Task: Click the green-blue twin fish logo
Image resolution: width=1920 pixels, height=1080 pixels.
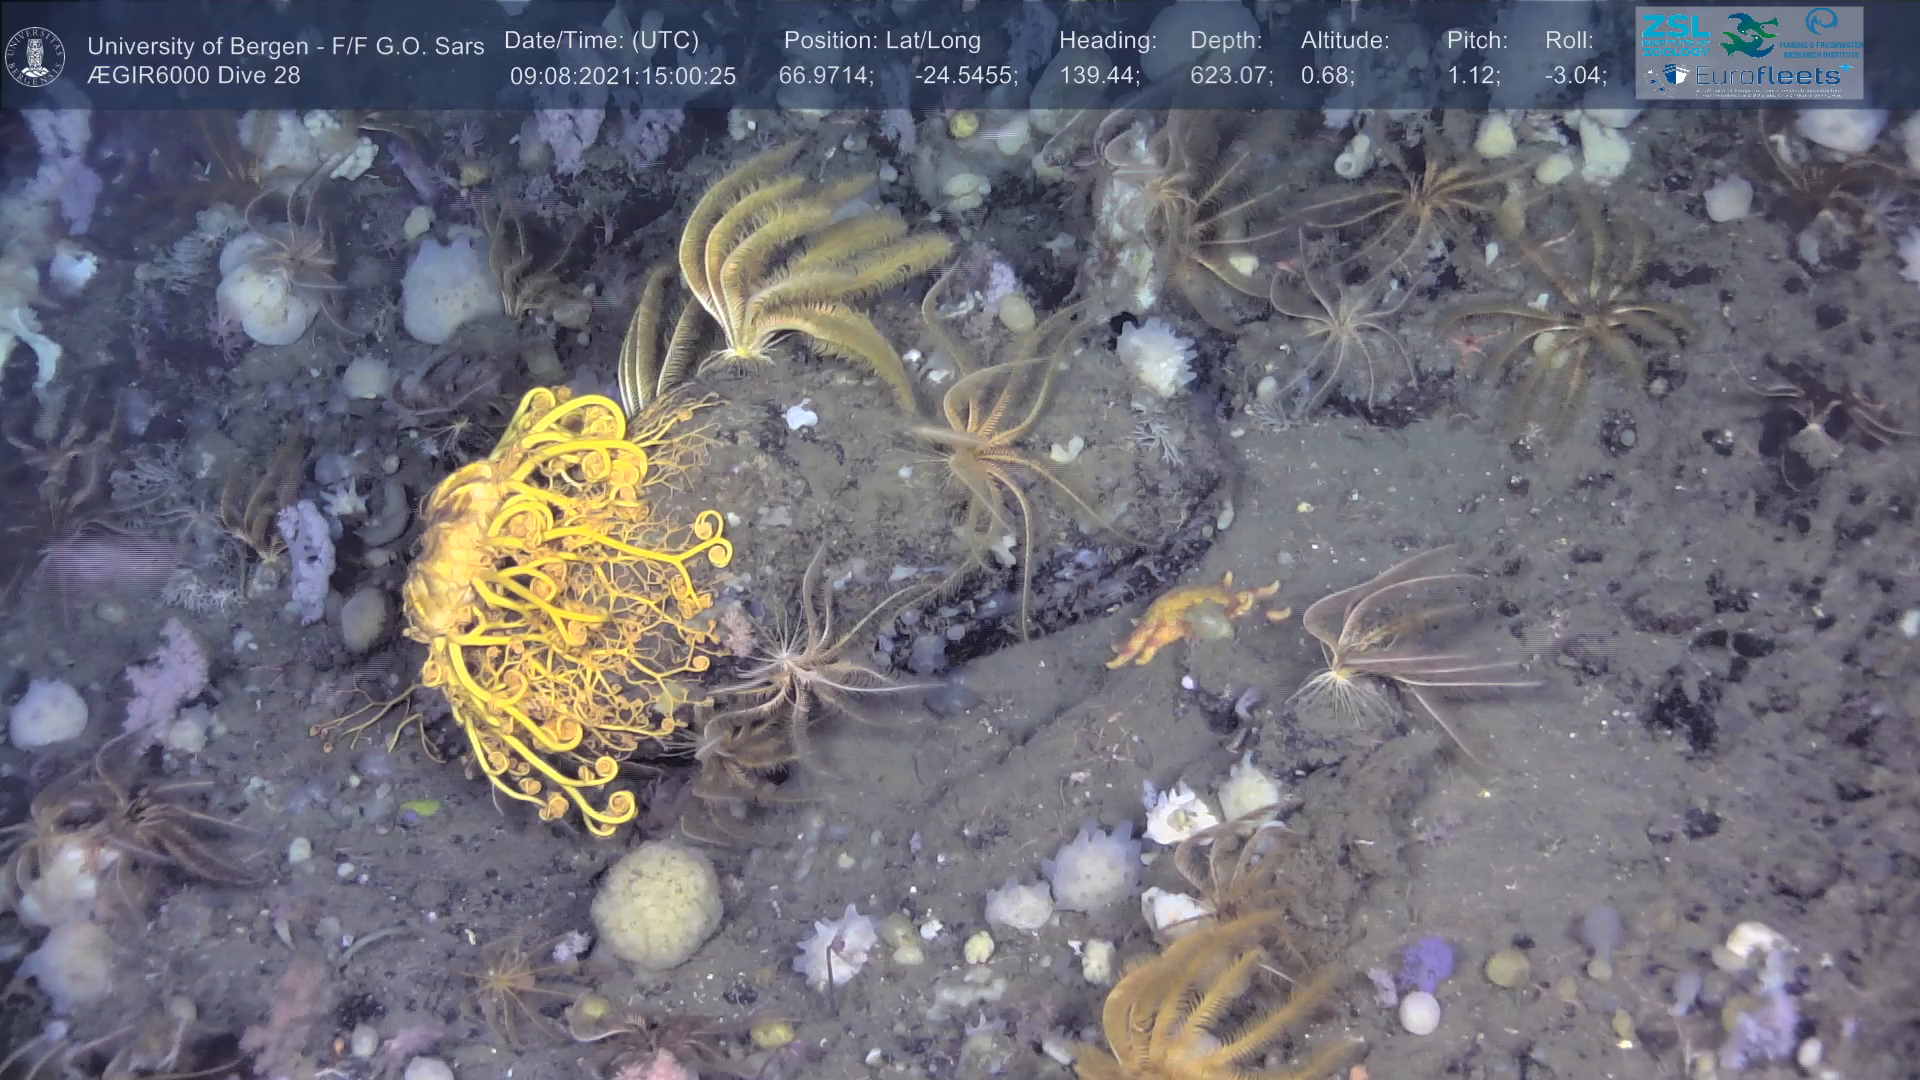Action: [x=1749, y=34]
